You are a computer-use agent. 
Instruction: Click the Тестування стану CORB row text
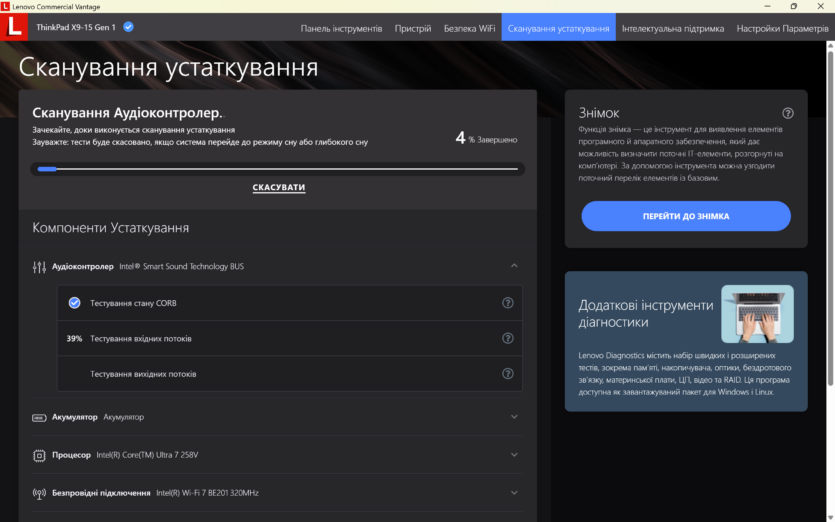(133, 303)
